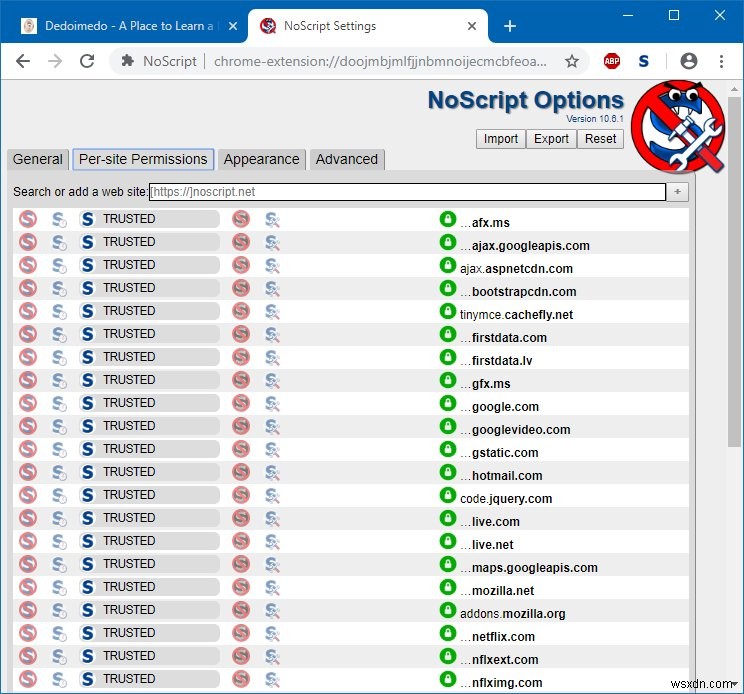Image resolution: width=744 pixels, height=694 pixels.
Task: Set gfx.ms to CUSTOM preset
Action: [272, 380]
